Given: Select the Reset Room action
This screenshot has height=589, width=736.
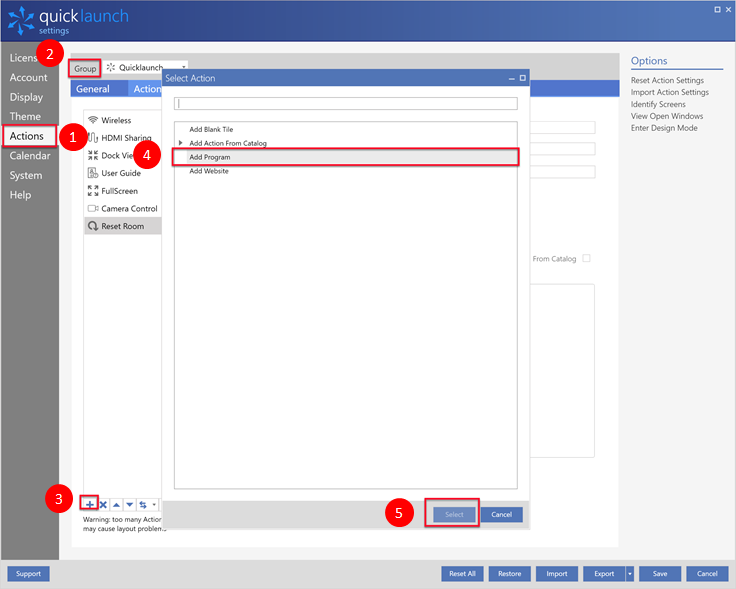Looking at the screenshot, I should click(x=123, y=226).
